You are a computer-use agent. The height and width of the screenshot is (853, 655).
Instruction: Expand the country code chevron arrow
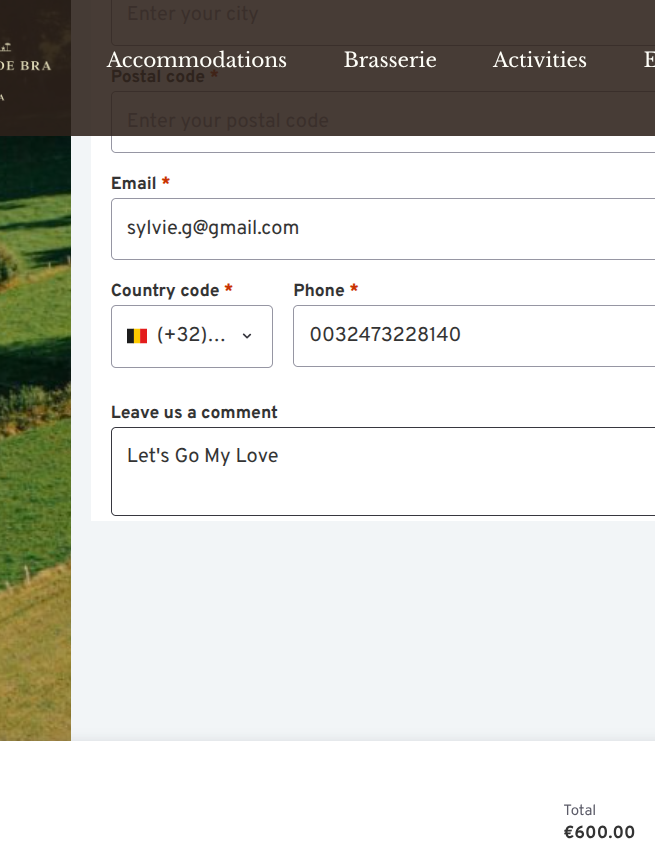pyautogui.click(x=247, y=336)
